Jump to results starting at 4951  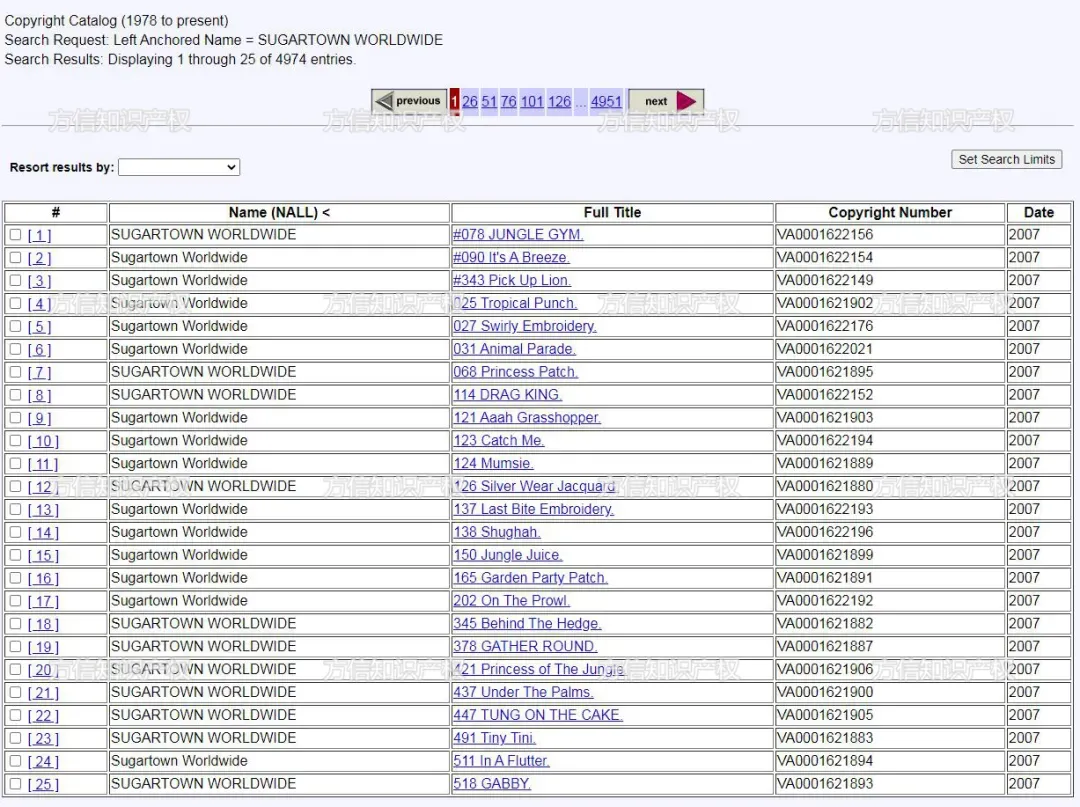[606, 101]
